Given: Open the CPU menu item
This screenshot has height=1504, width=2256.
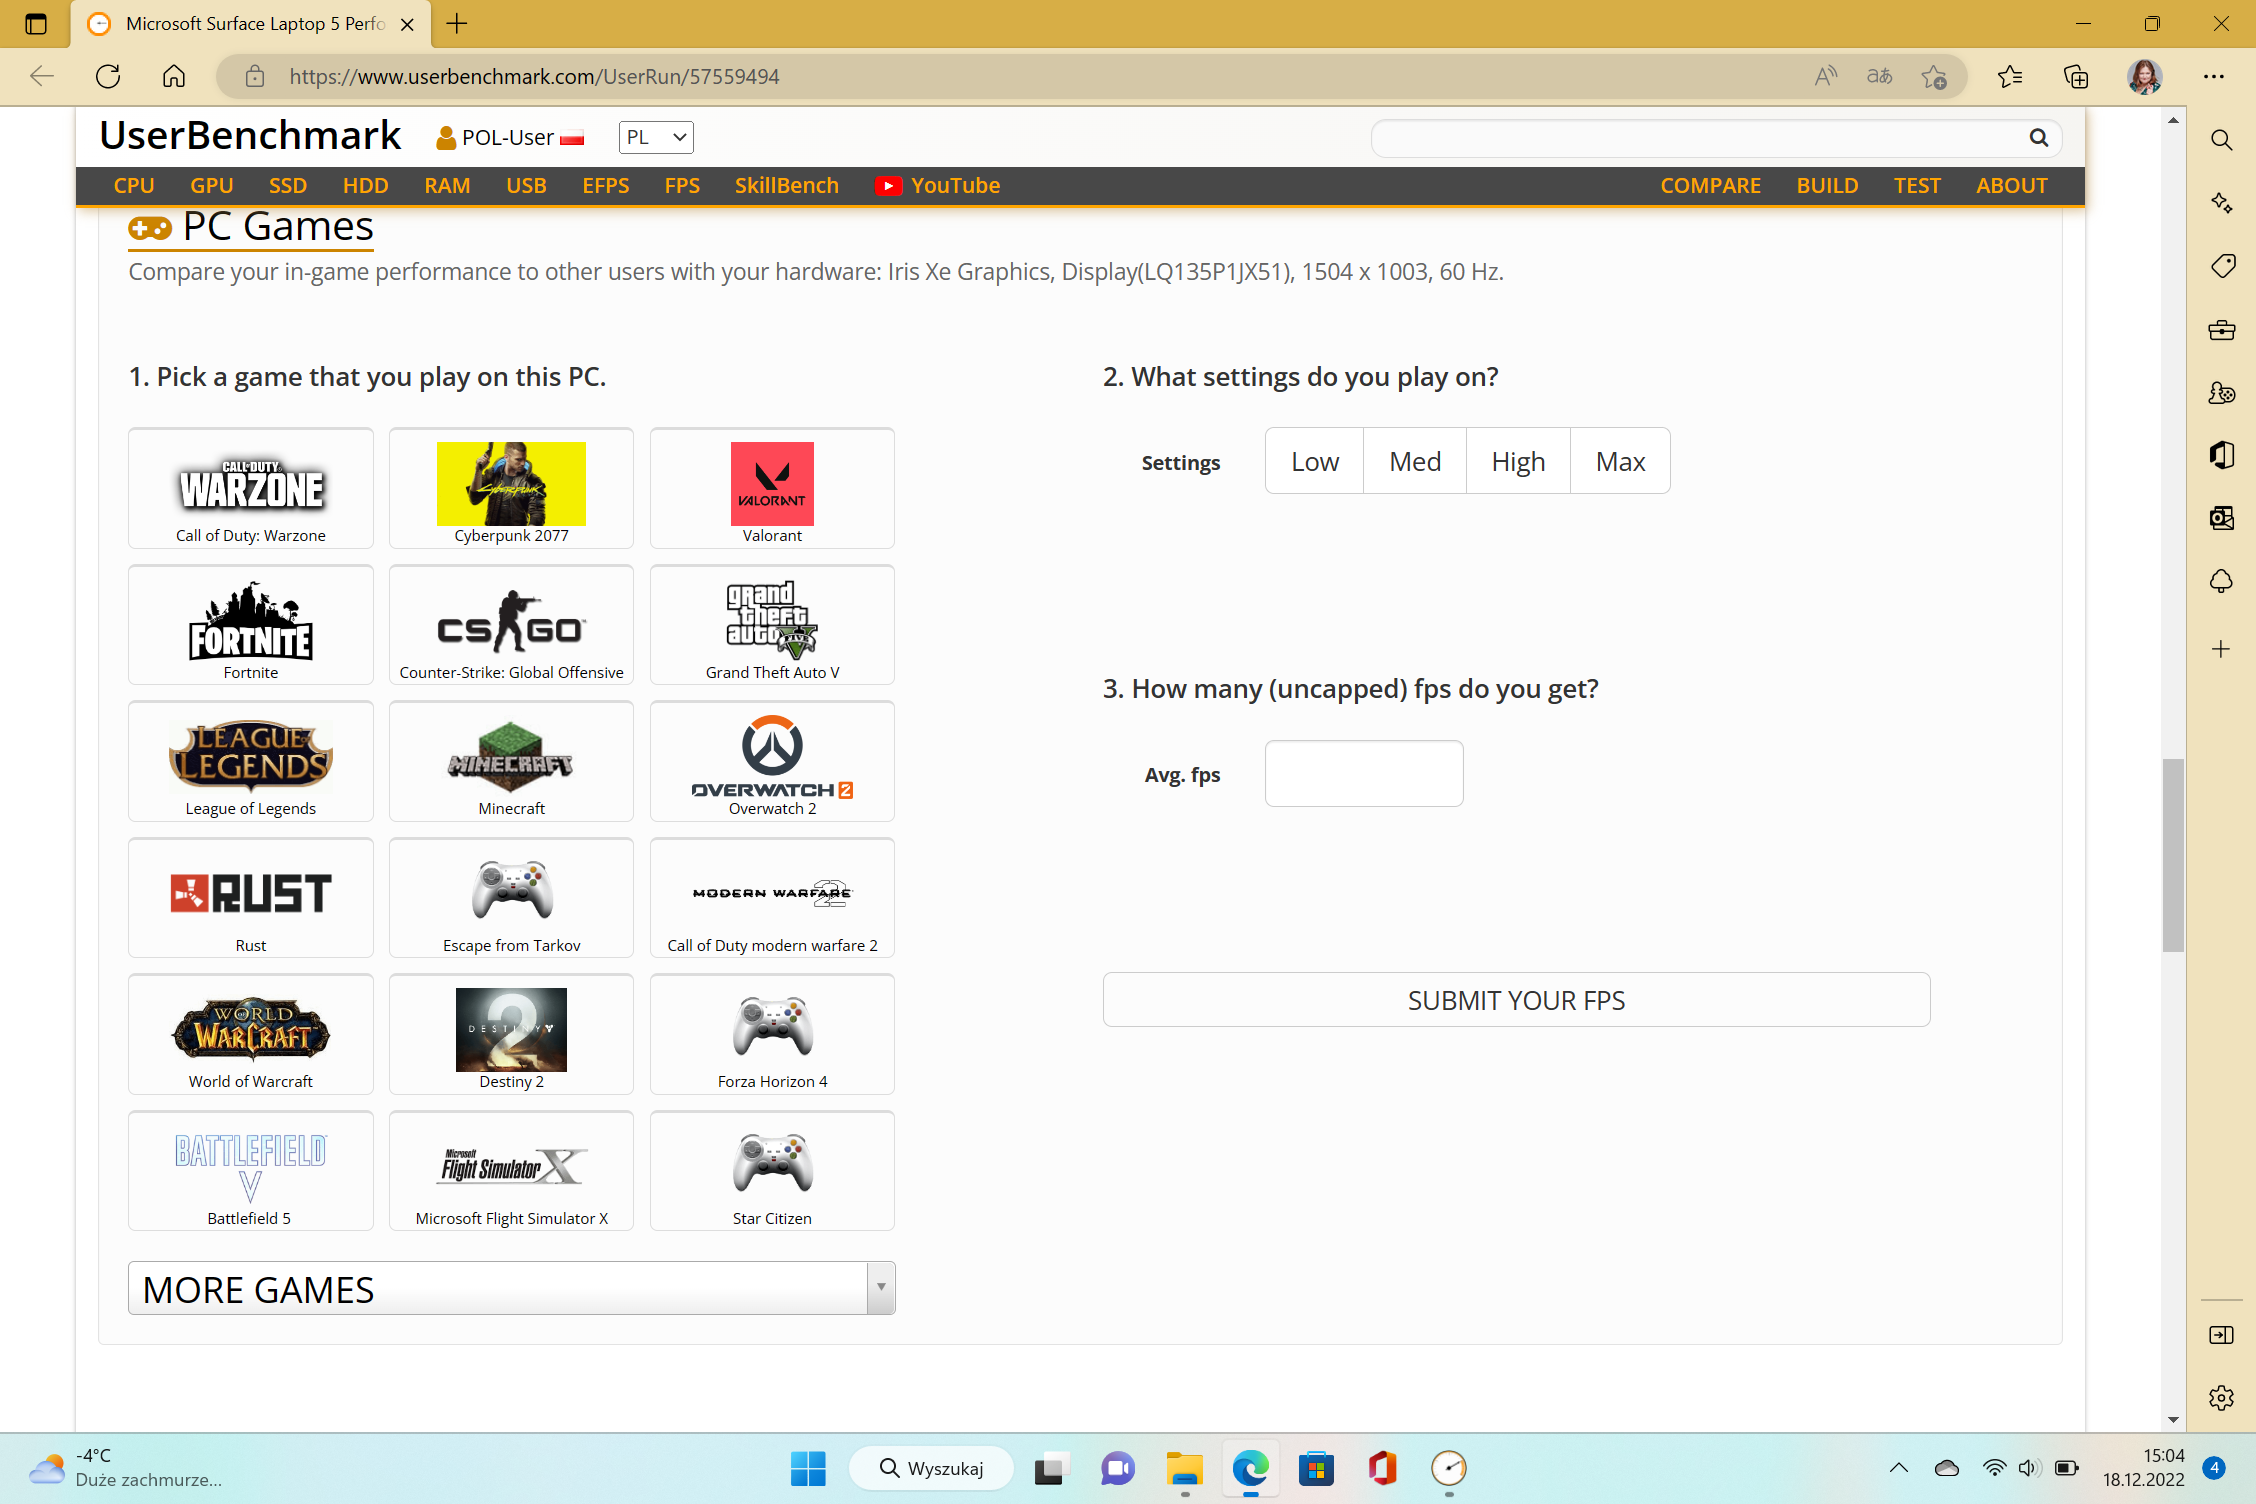Looking at the screenshot, I should point(134,186).
